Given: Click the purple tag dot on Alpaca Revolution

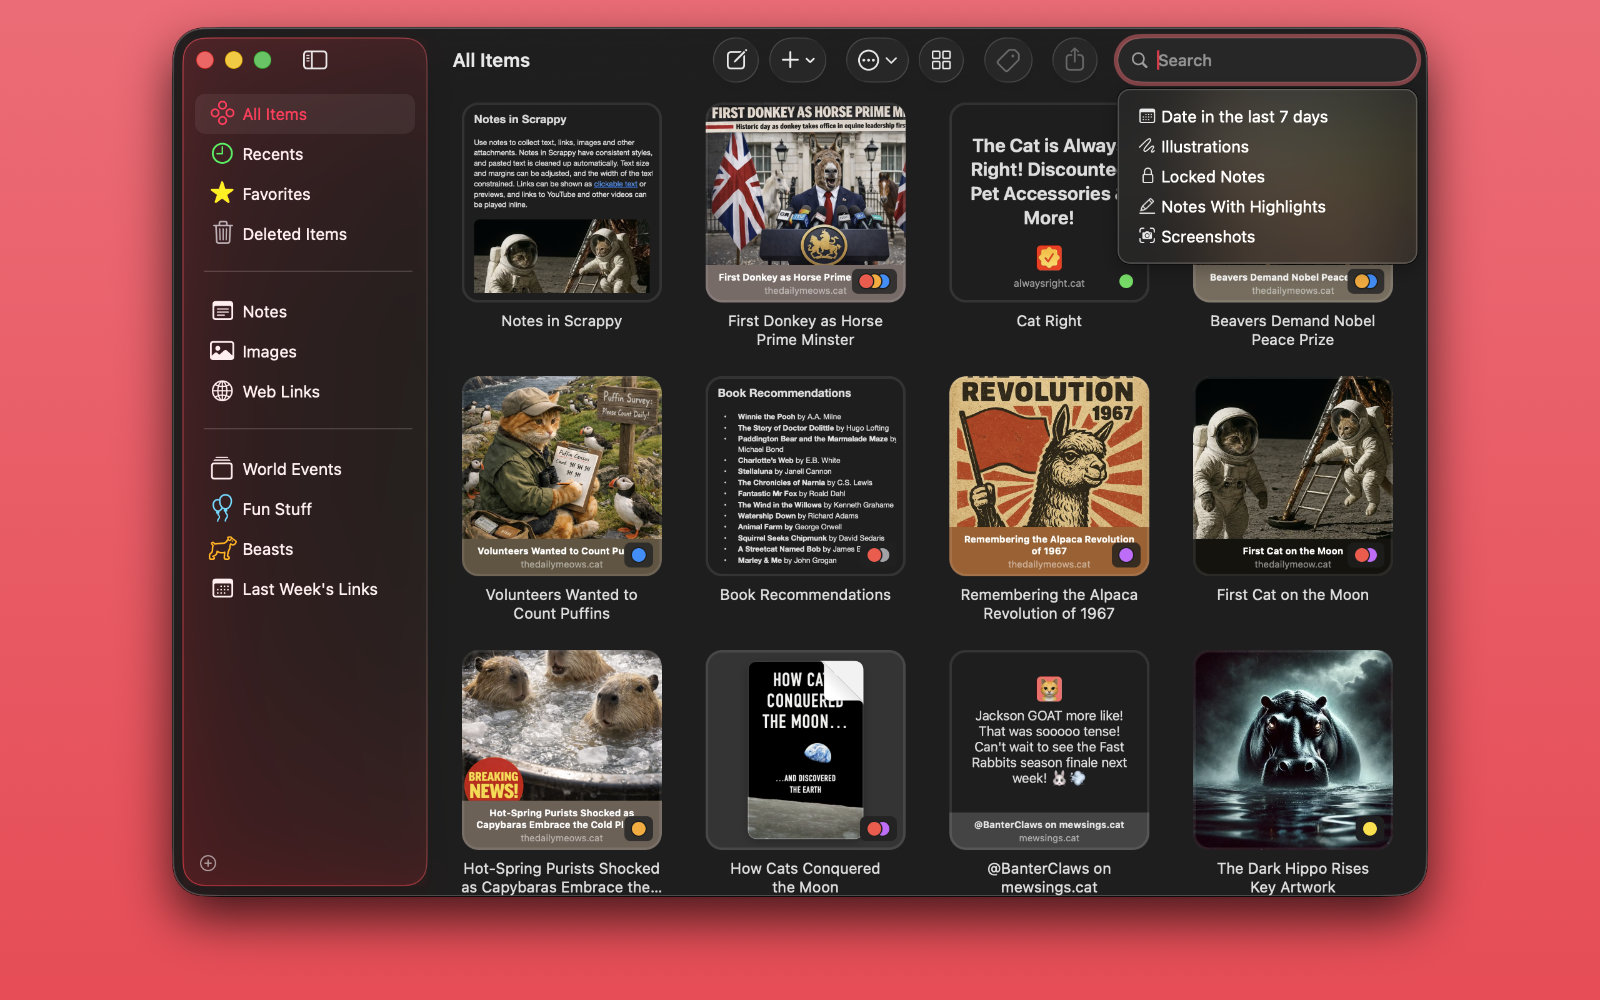Looking at the screenshot, I should pos(1126,555).
